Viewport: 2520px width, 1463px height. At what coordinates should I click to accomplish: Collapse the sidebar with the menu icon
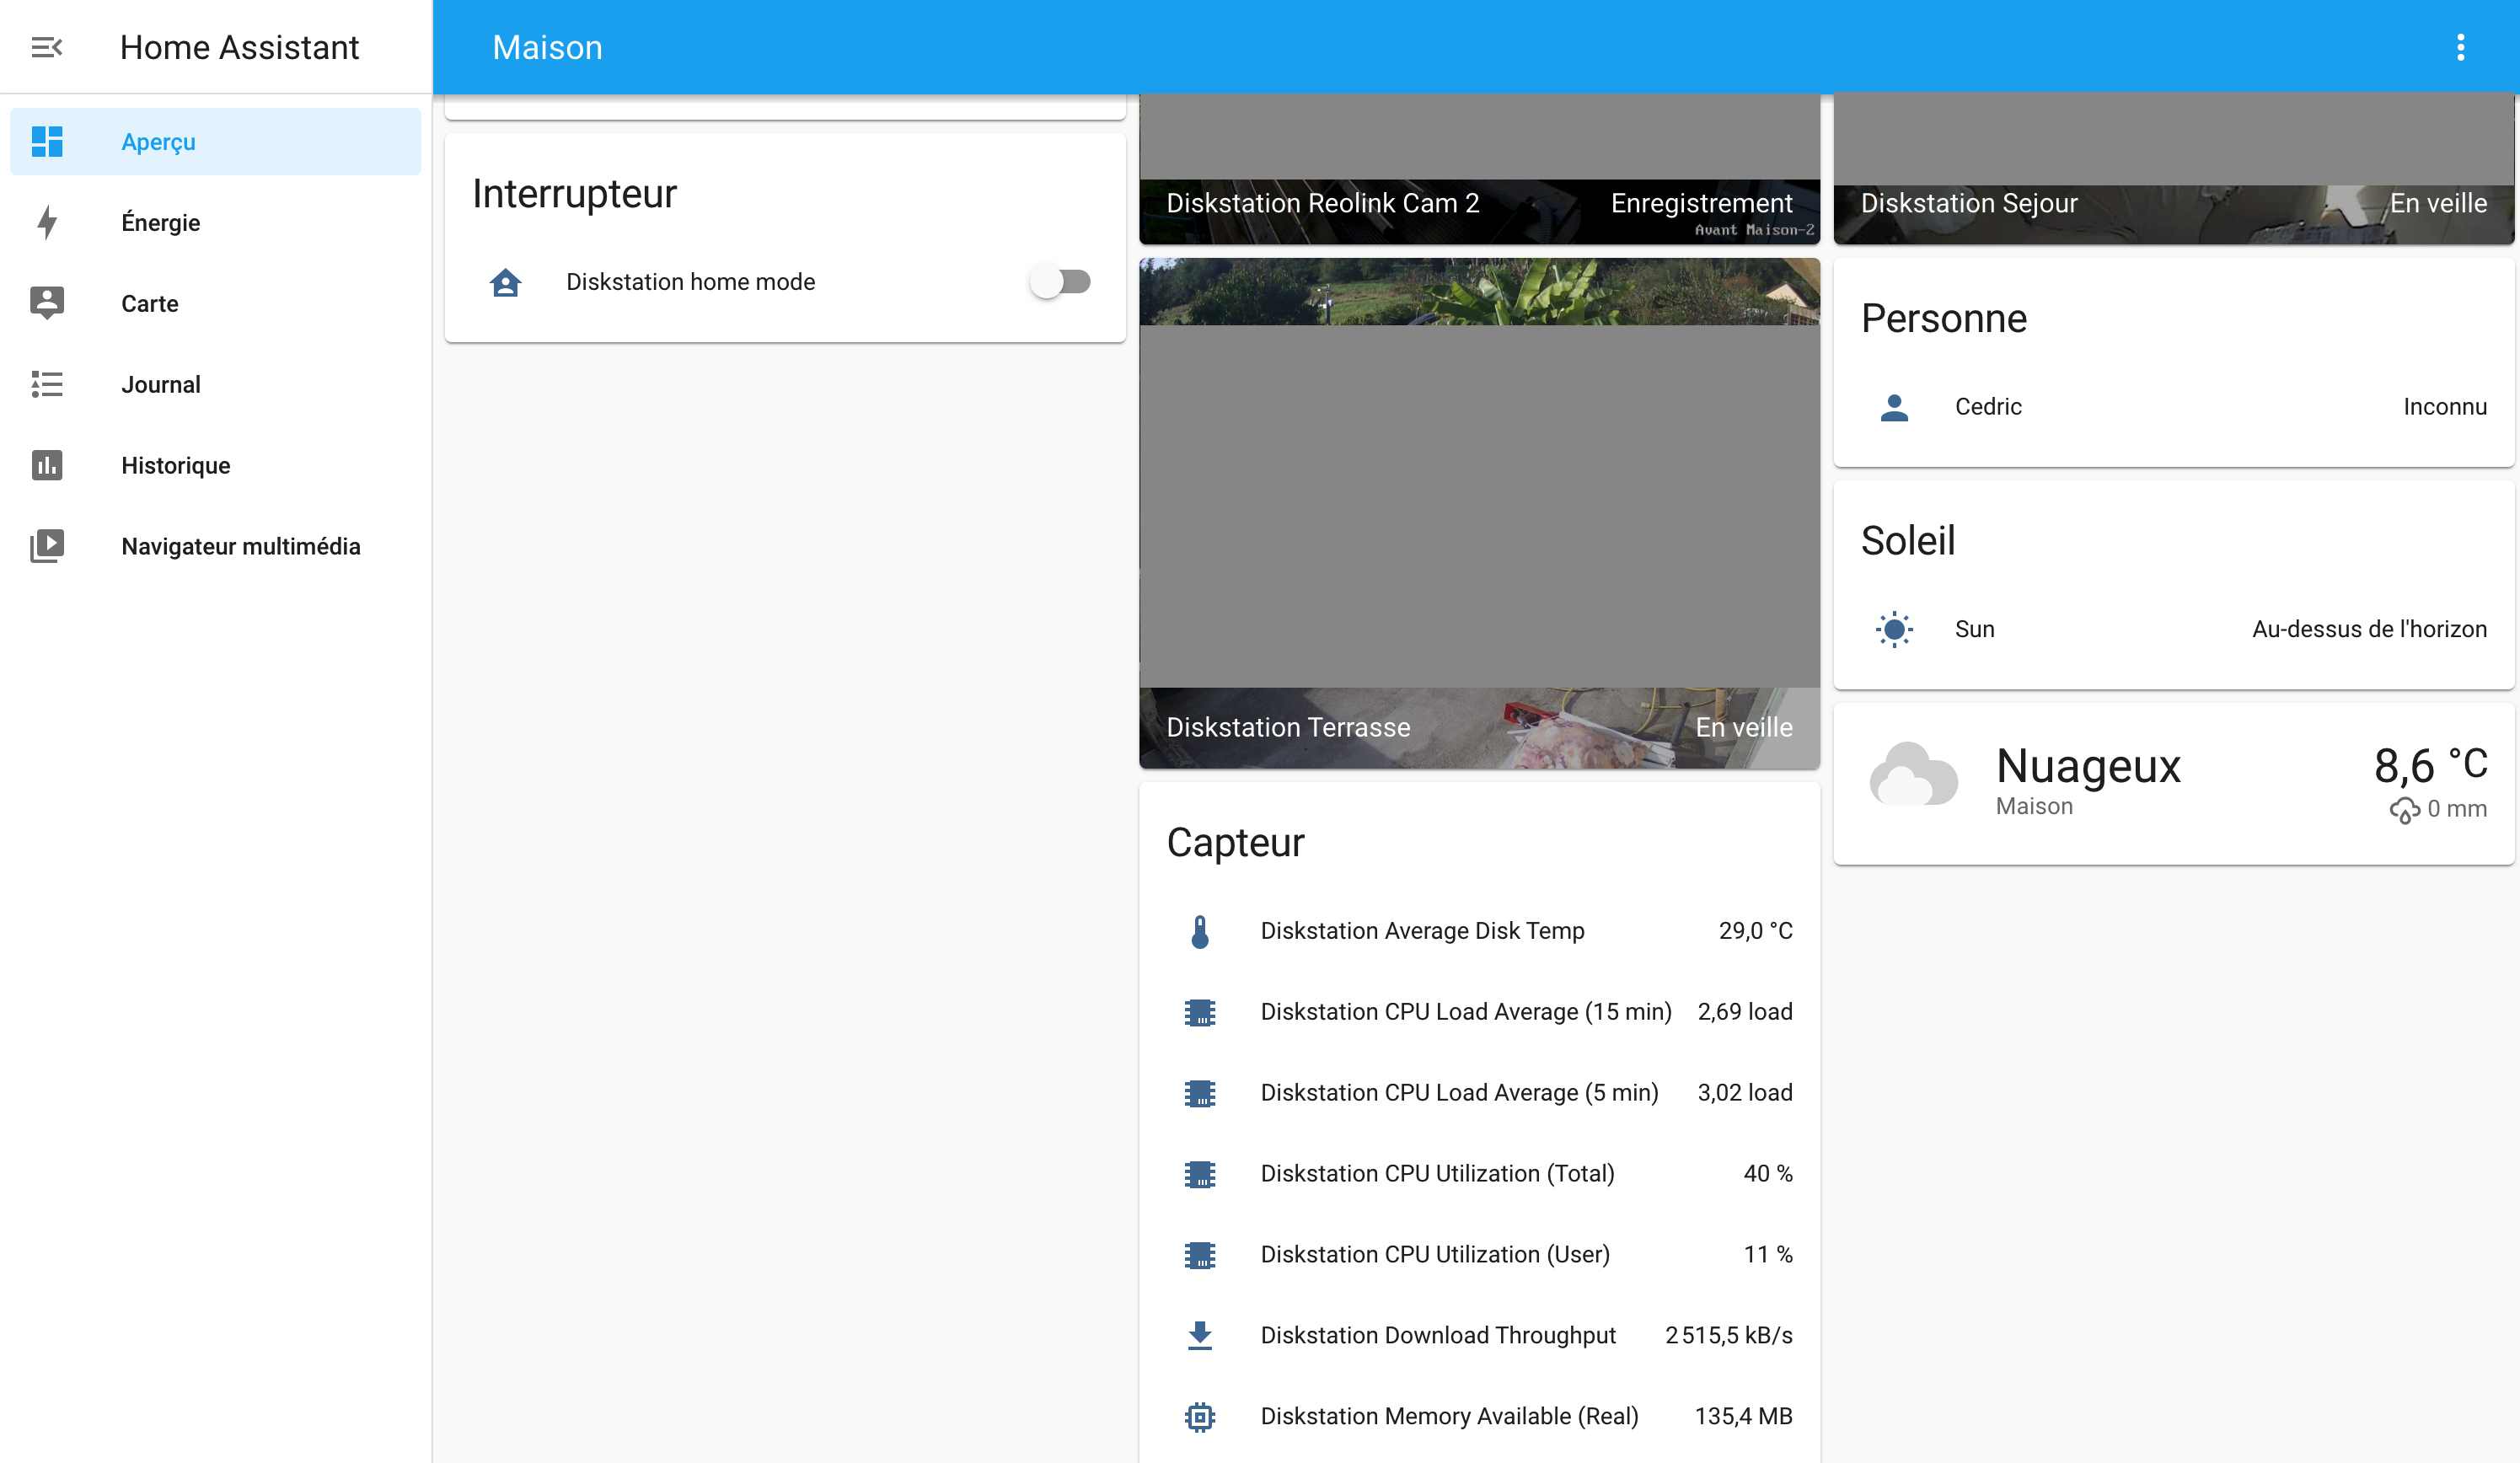pos(47,47)
